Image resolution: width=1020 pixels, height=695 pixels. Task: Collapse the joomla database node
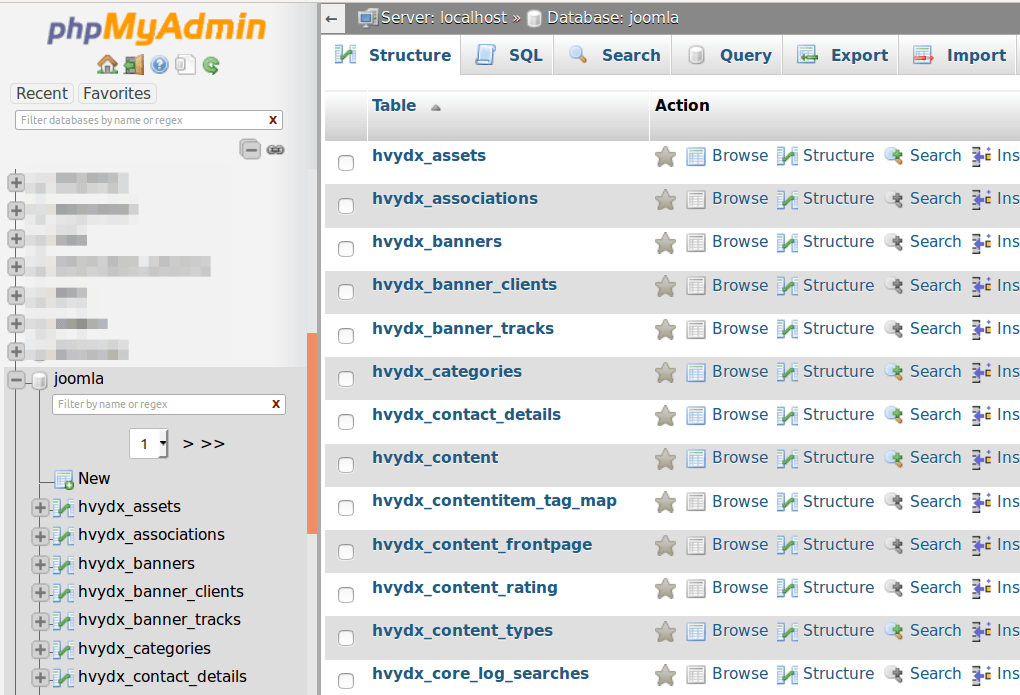pyautogui.click(x=17, y=379)
